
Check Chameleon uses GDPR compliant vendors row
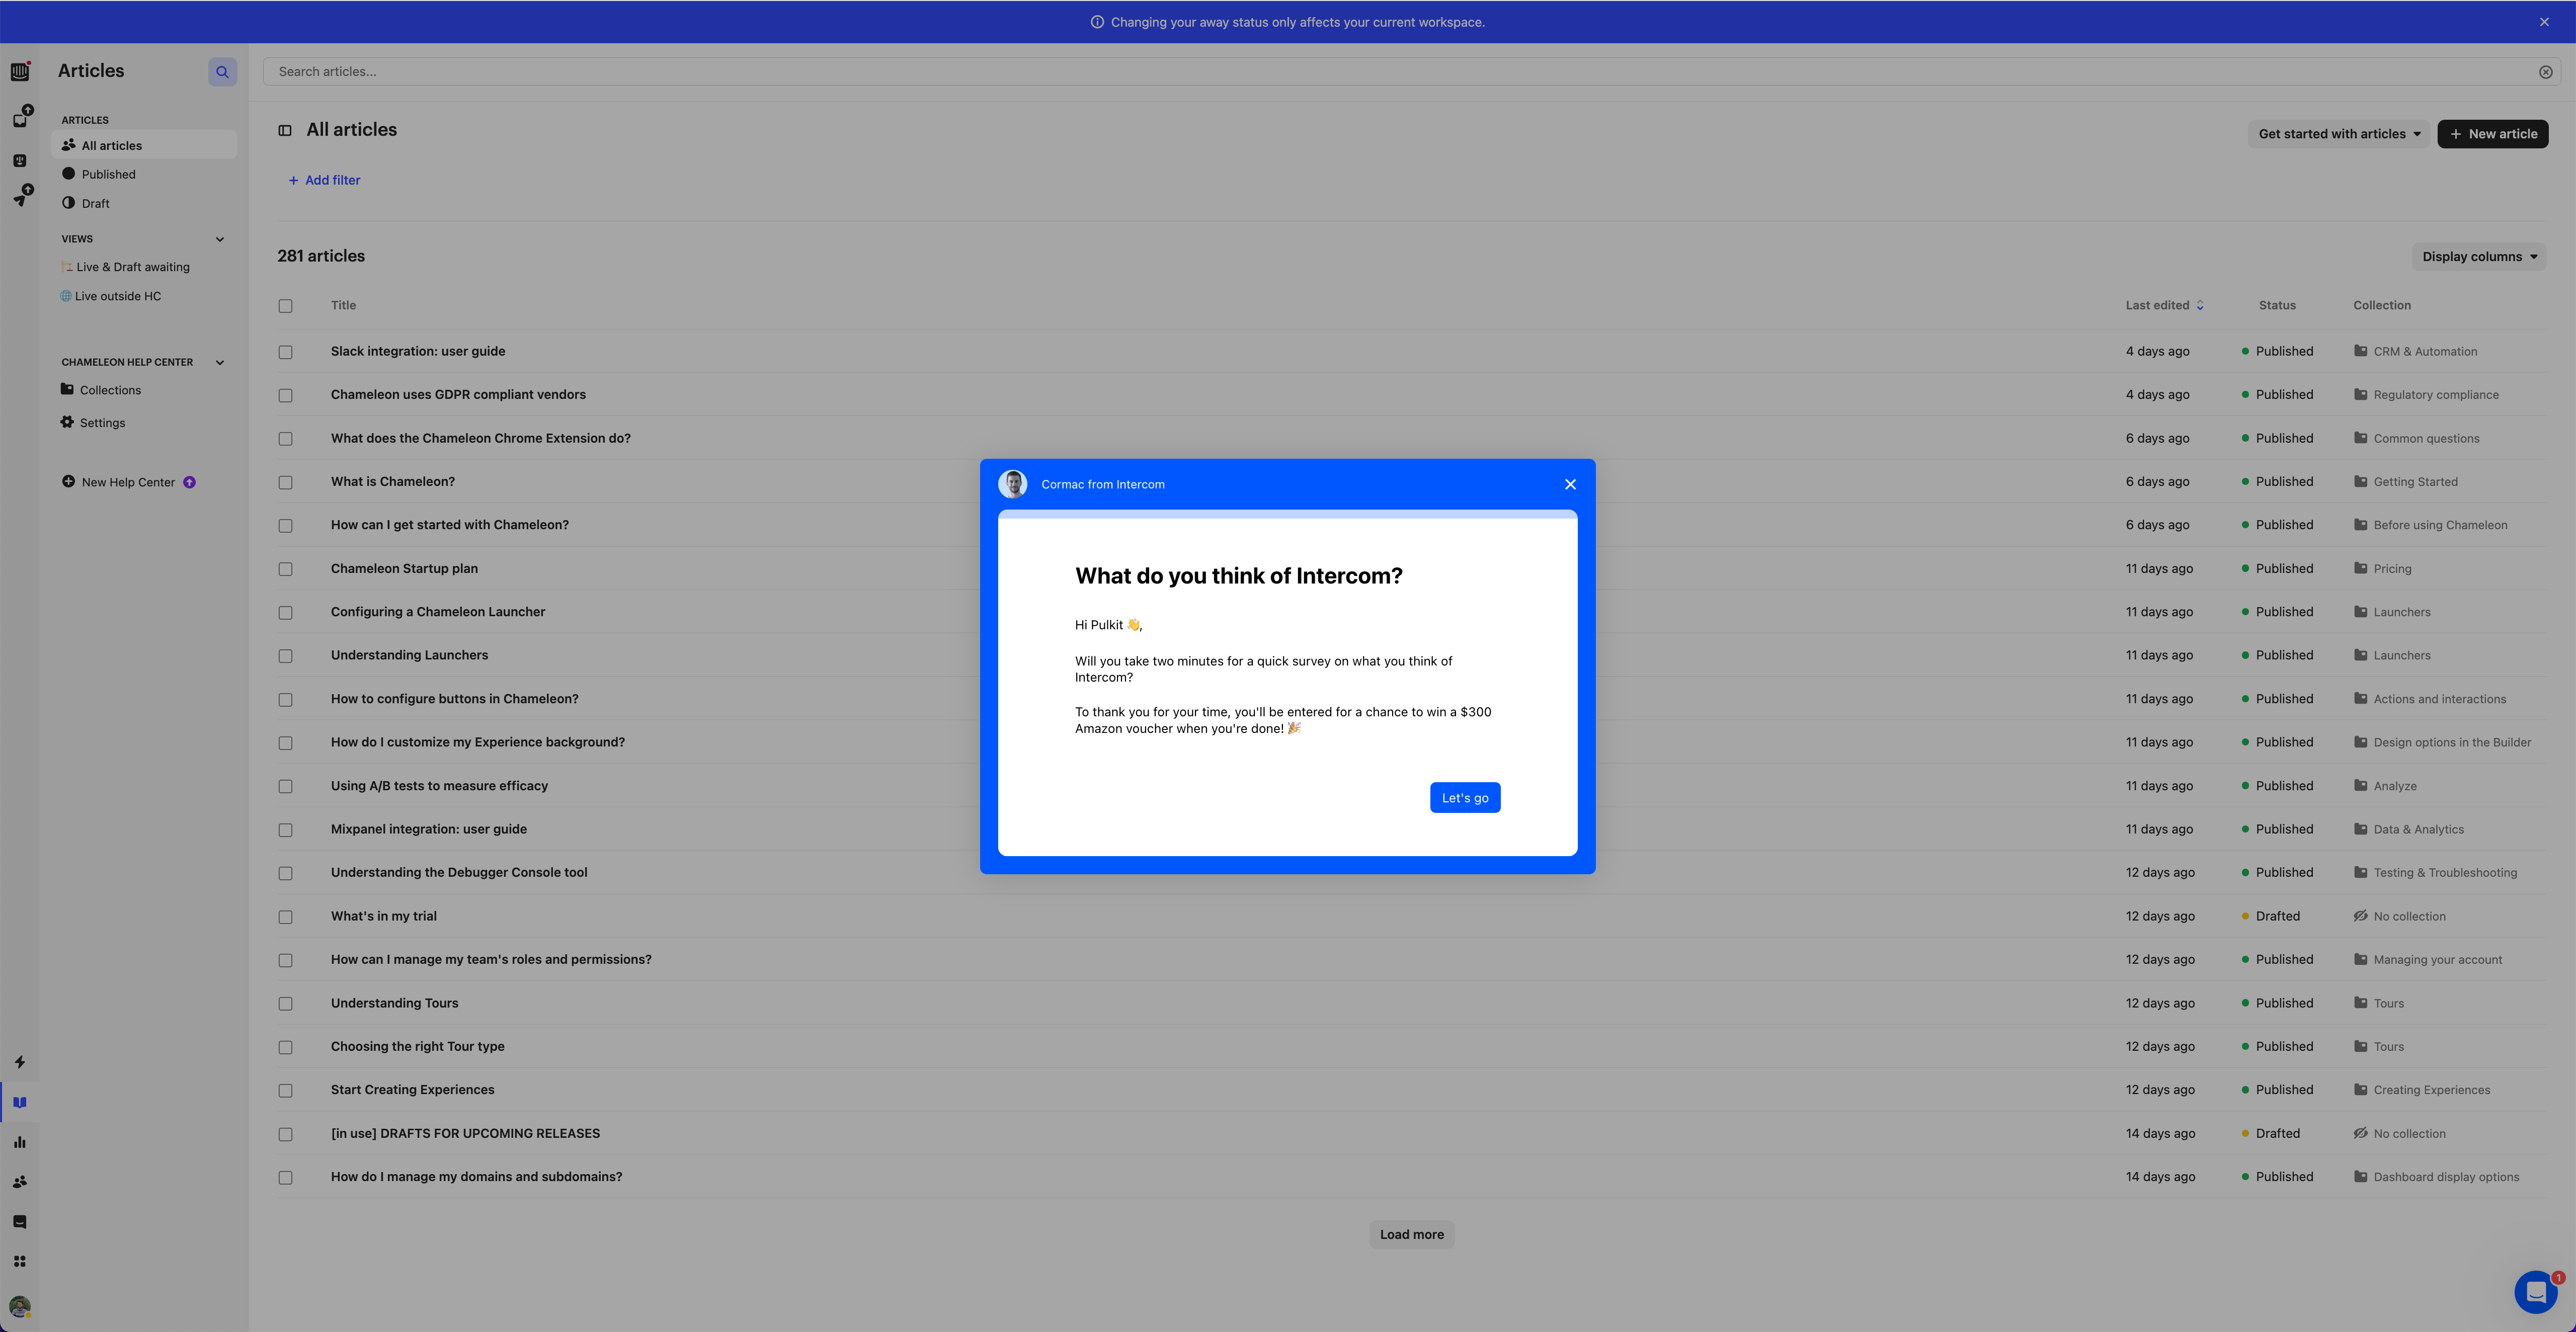(x=285, y=395)
